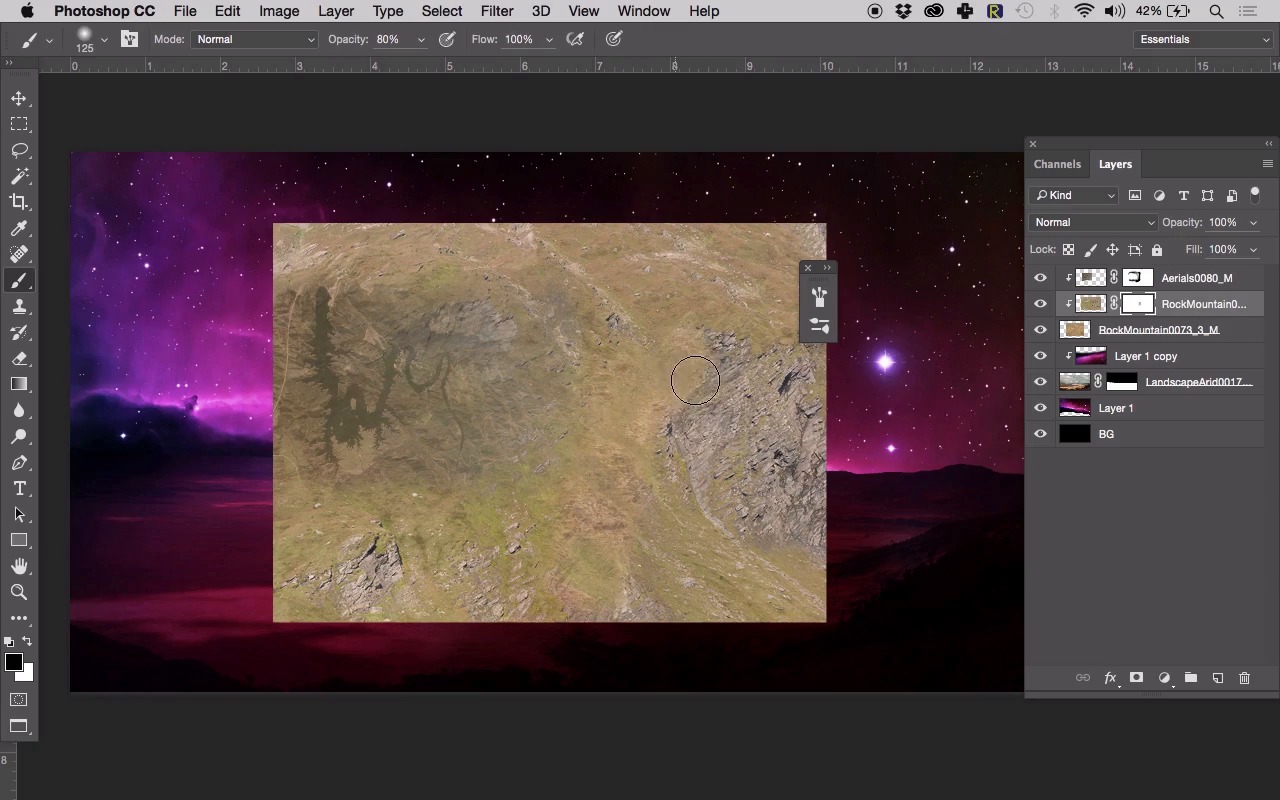The image size is (1280, 800).
Task: Open the brush Mode dropdown
Action: coord(255,39)
